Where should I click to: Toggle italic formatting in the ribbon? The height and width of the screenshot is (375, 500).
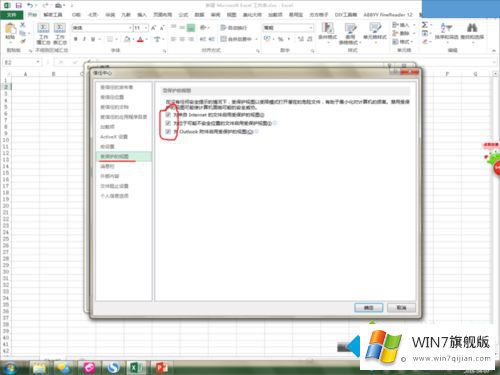(x=84, y=39)
